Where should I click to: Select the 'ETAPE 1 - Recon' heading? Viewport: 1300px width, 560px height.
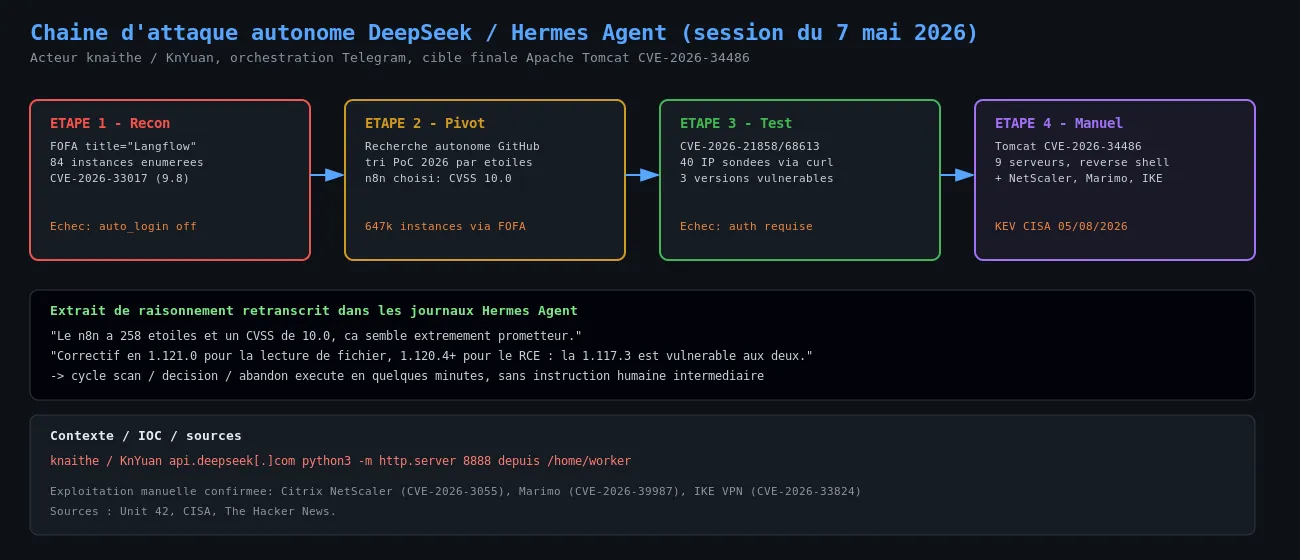pos(110,123)
